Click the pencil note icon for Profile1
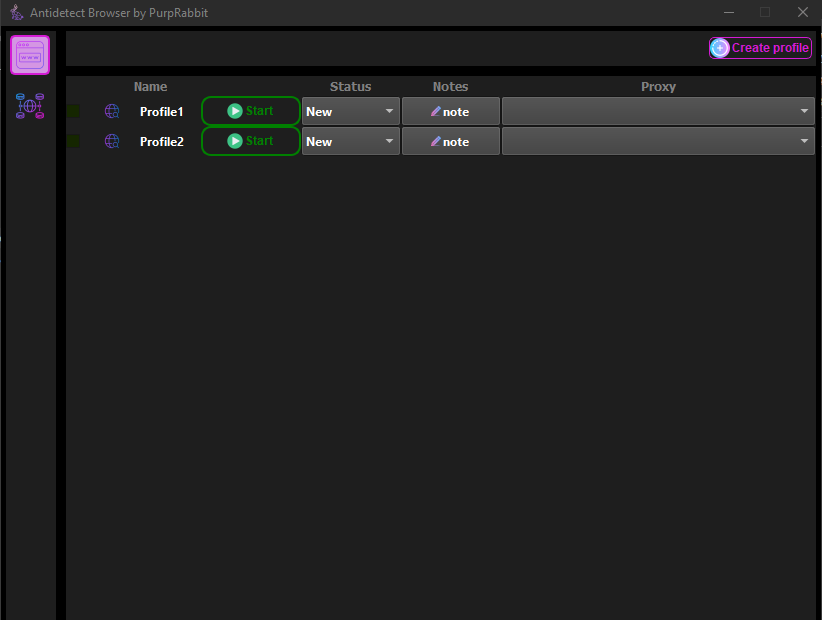The width and height of the screenshot is (822, 620). (x=437, y=111)
